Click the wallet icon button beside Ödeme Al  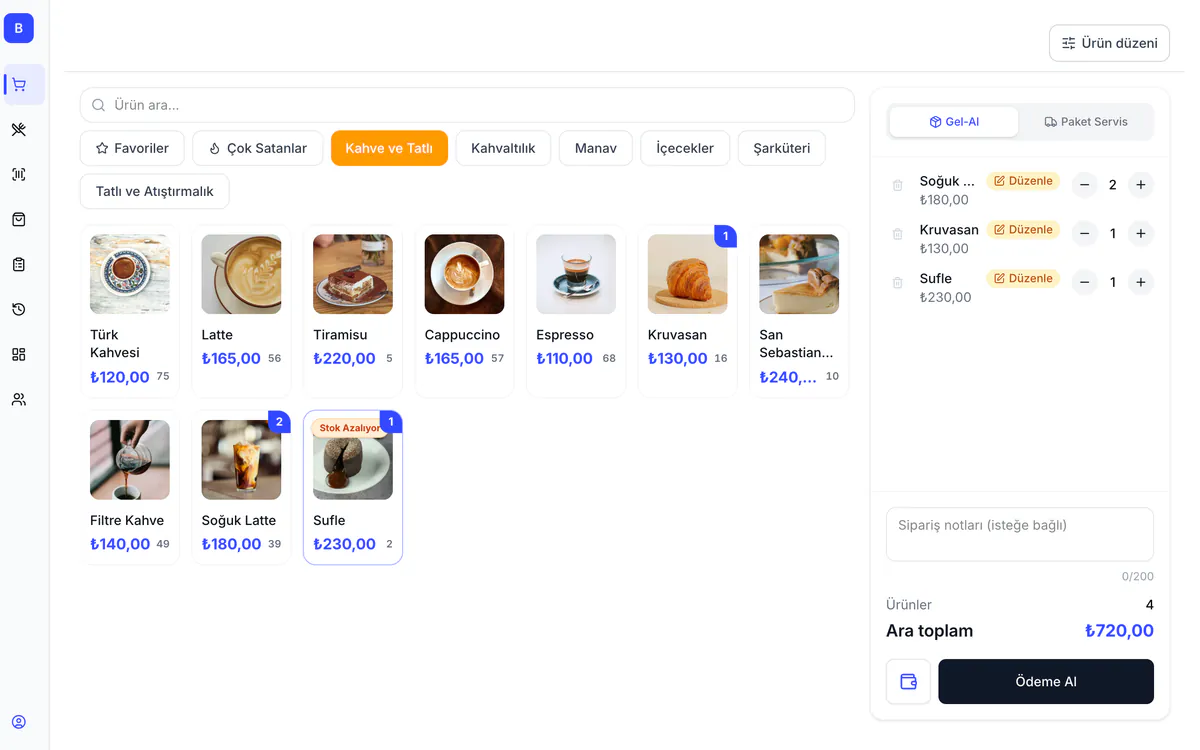point(908,681)
